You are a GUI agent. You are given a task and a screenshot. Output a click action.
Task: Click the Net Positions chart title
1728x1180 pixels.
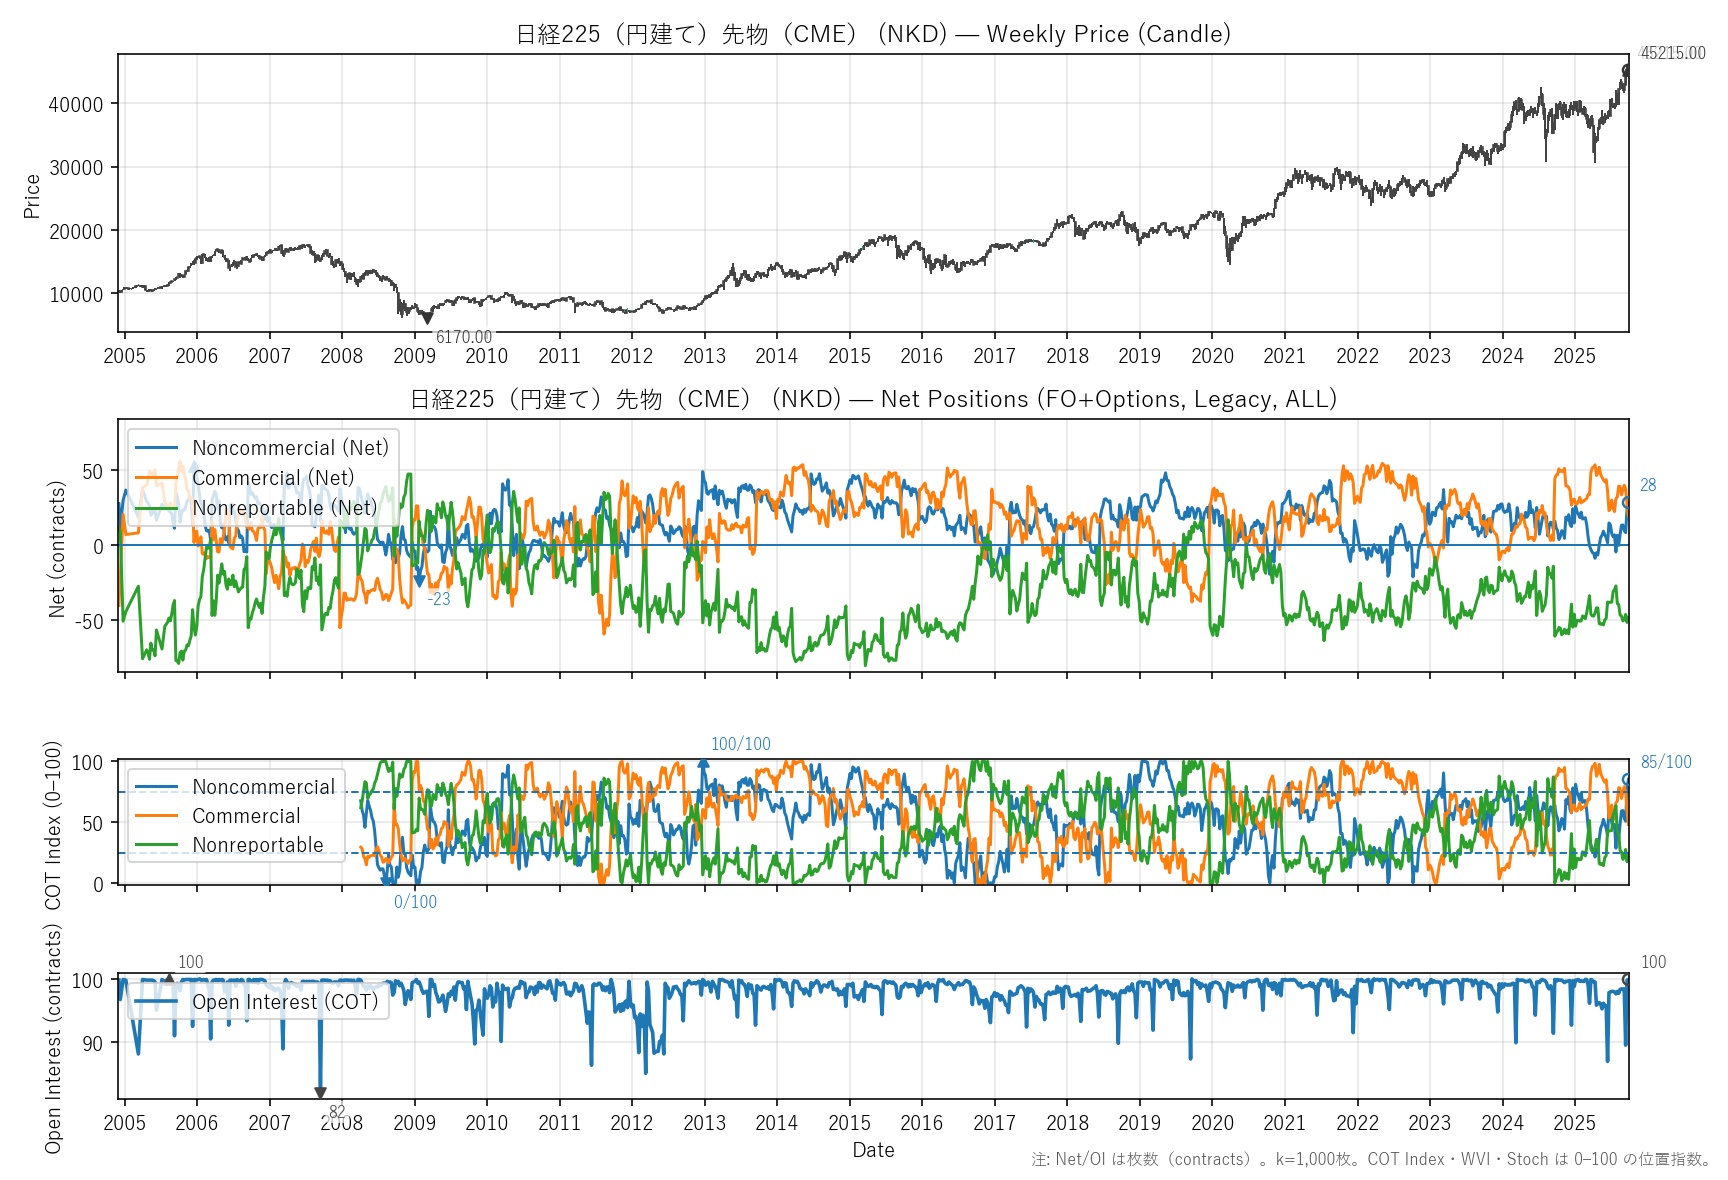[873, 399]
